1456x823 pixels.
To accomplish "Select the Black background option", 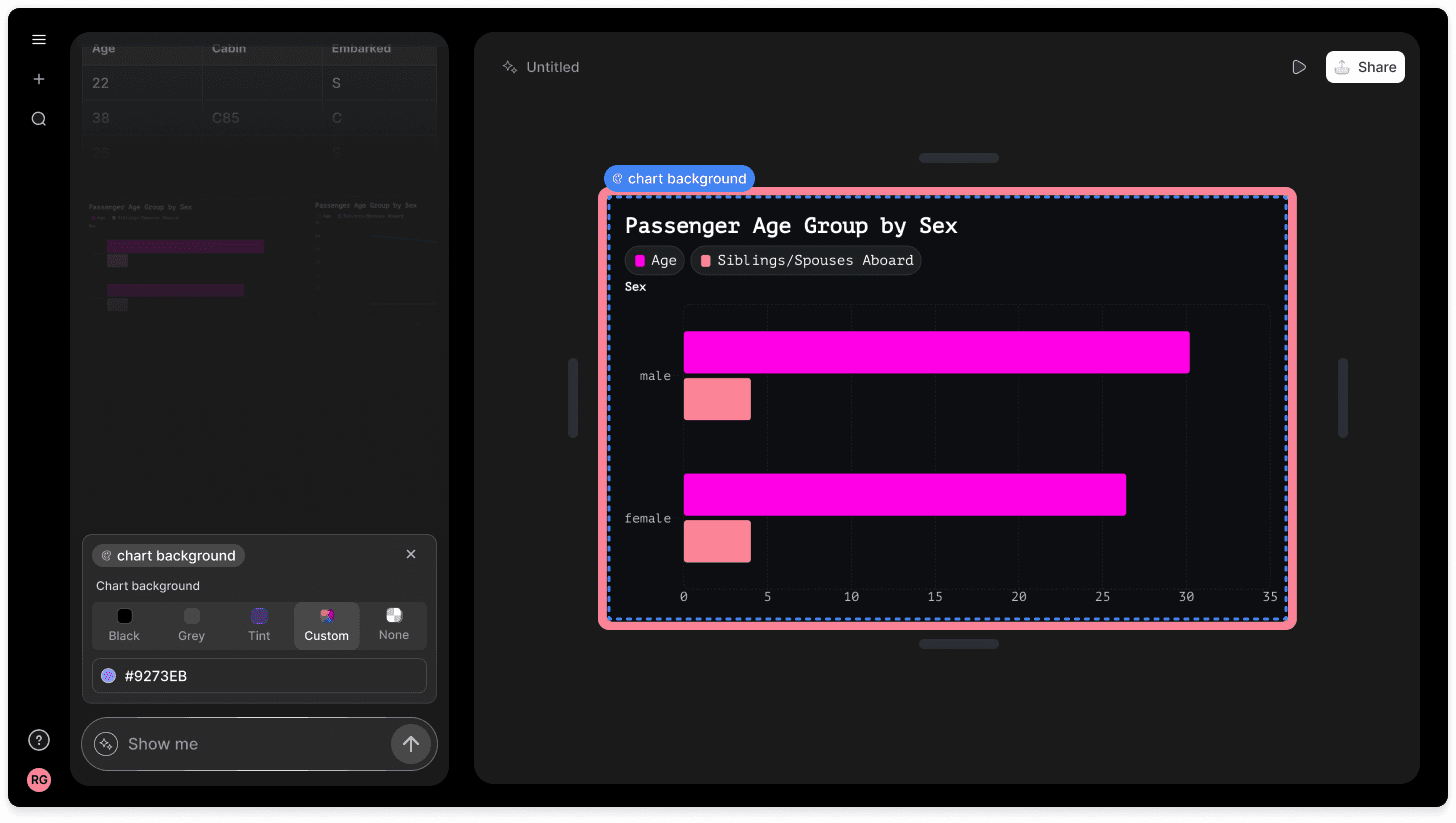I will click(125, 626).
